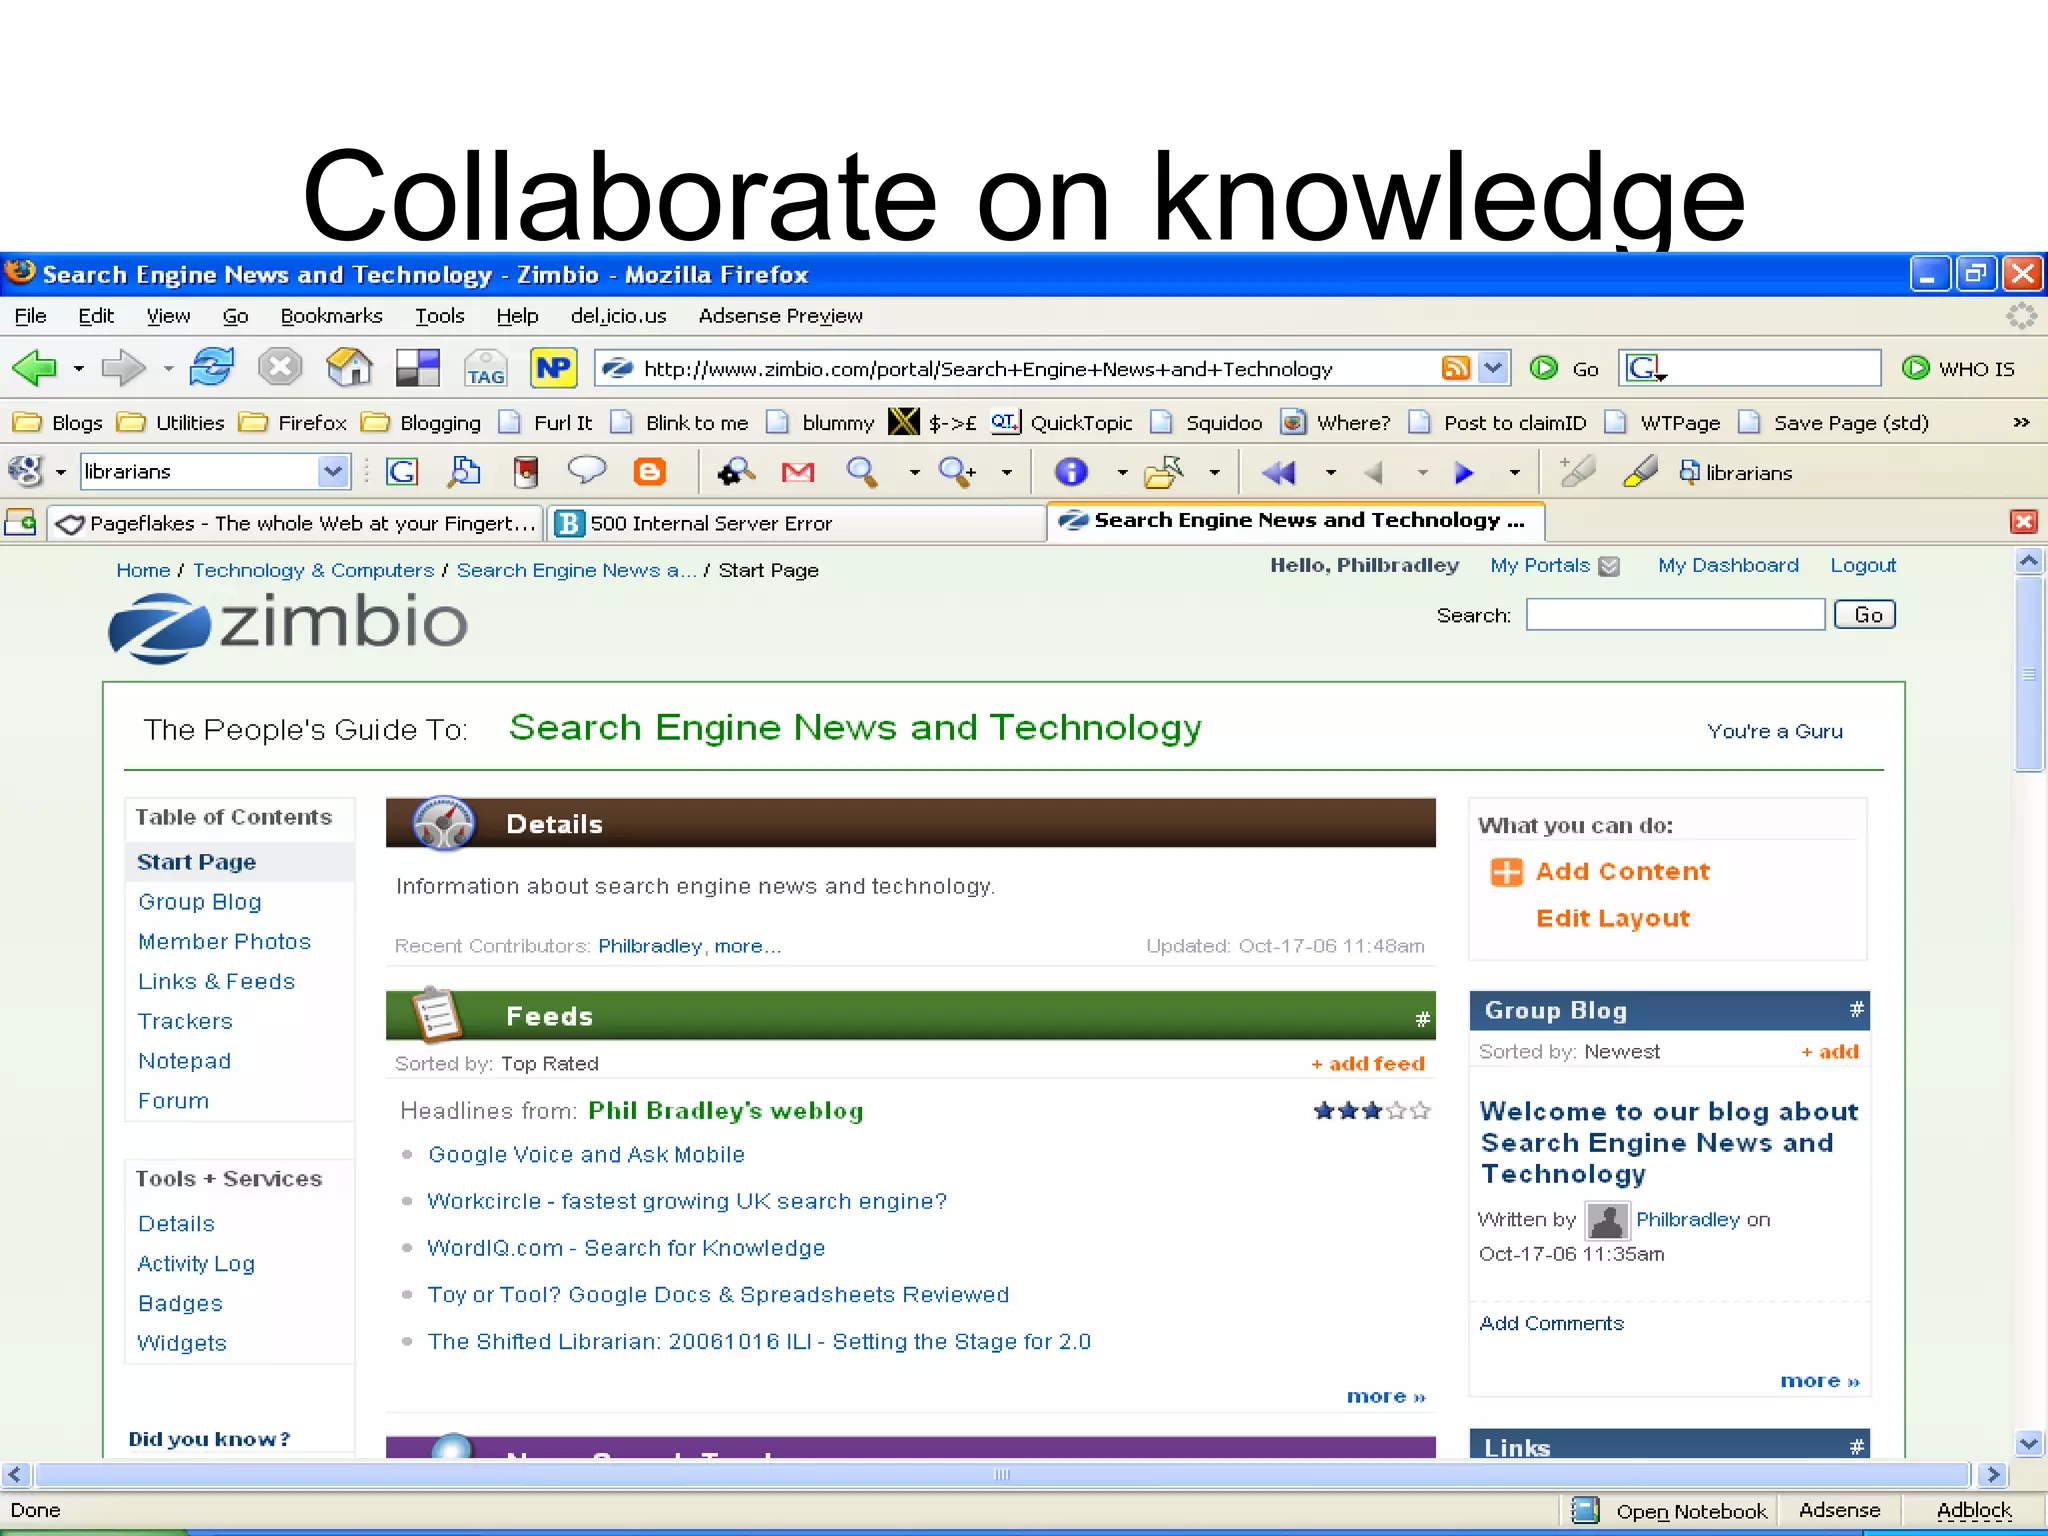
Task: Switch to the Pageflakes tab
Action: pyautogui.click(x=295, y=523)
